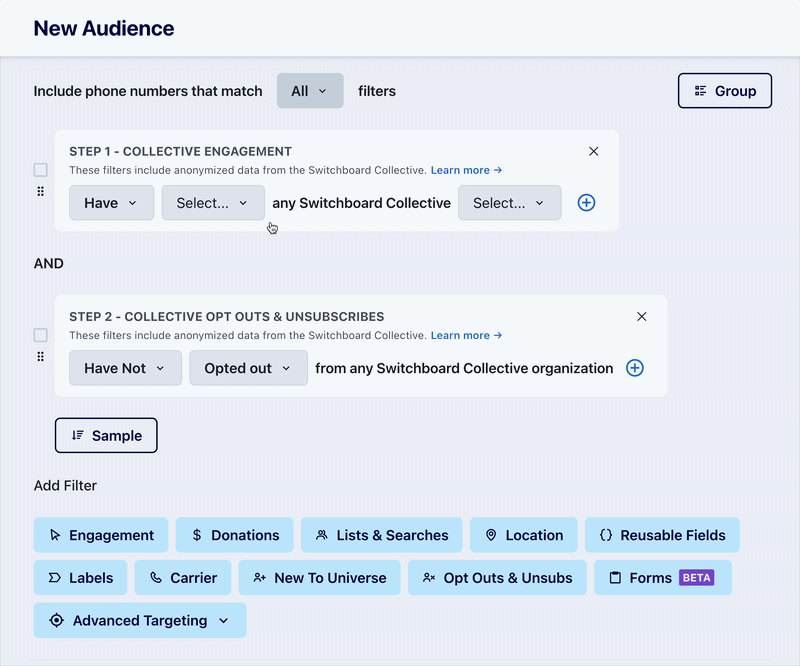The image size is (800, 666).
Task: Add a Reusable Fields filter
Action: point(662,535)
